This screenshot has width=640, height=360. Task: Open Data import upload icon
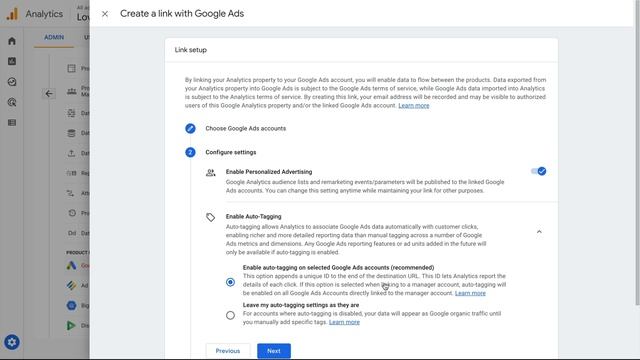(71, 153)
